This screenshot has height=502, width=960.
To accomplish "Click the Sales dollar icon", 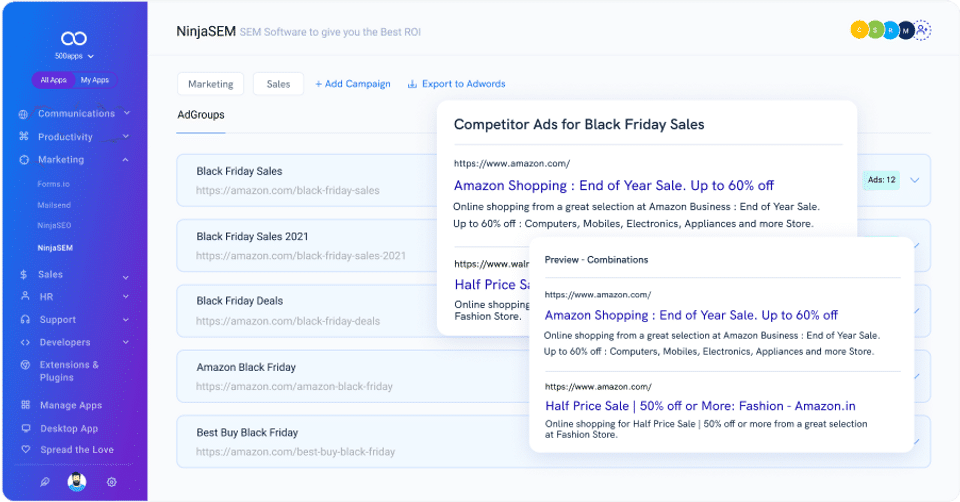I will [x=23, y=274].
